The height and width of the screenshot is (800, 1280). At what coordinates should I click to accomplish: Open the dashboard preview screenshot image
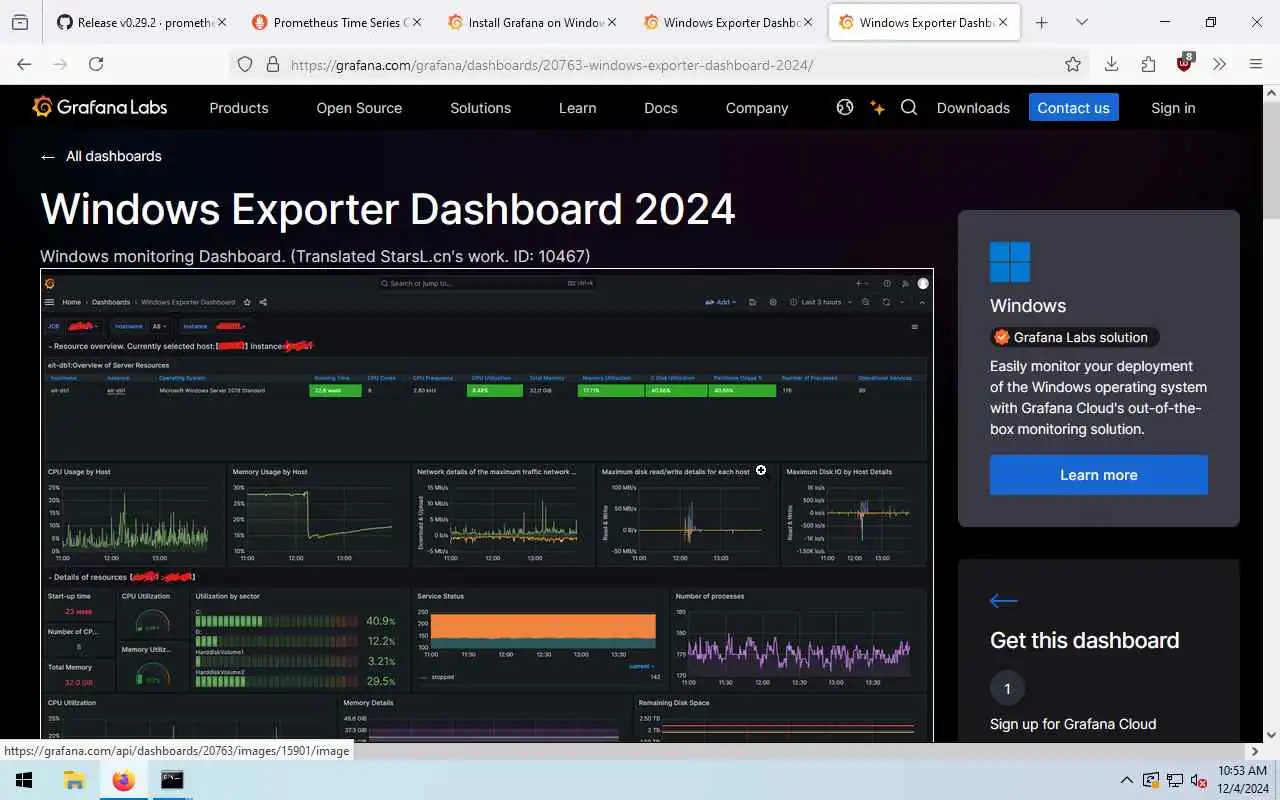487,505
